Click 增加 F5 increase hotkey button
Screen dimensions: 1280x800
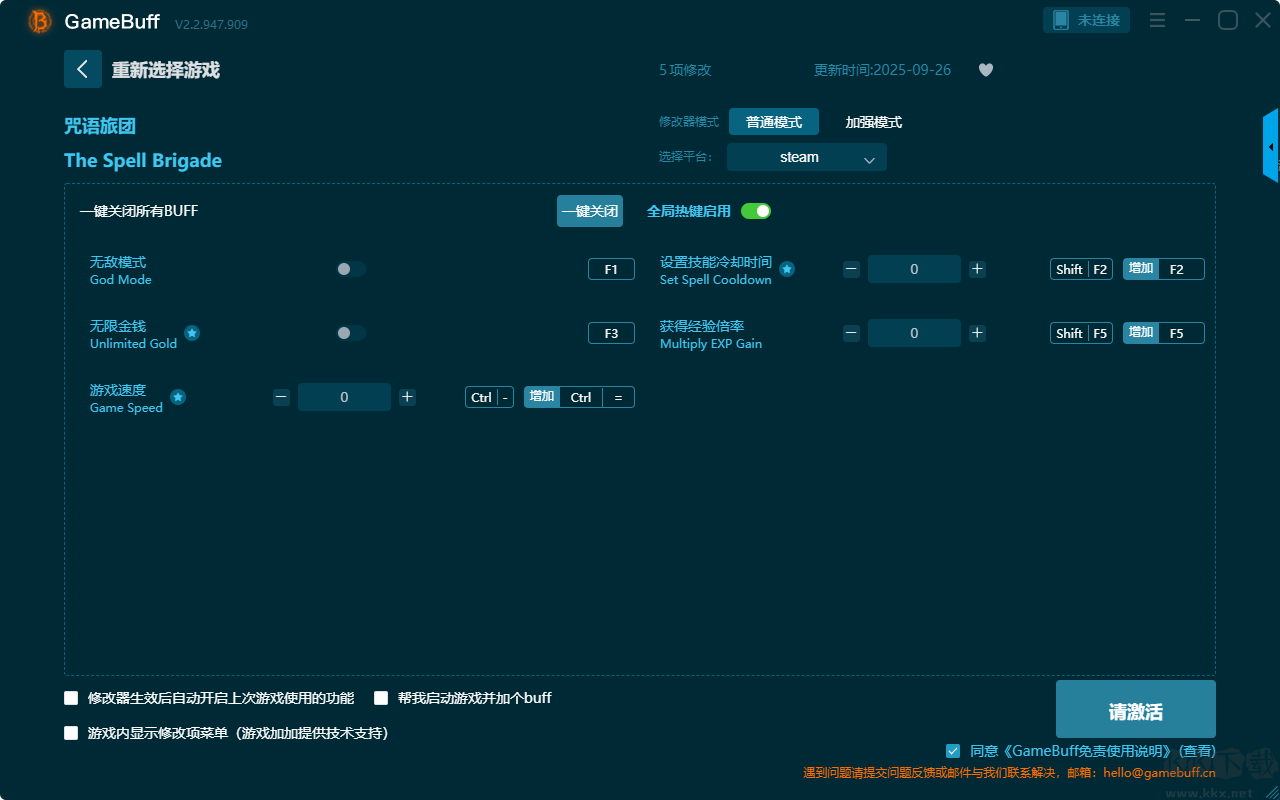(1164, 333)
